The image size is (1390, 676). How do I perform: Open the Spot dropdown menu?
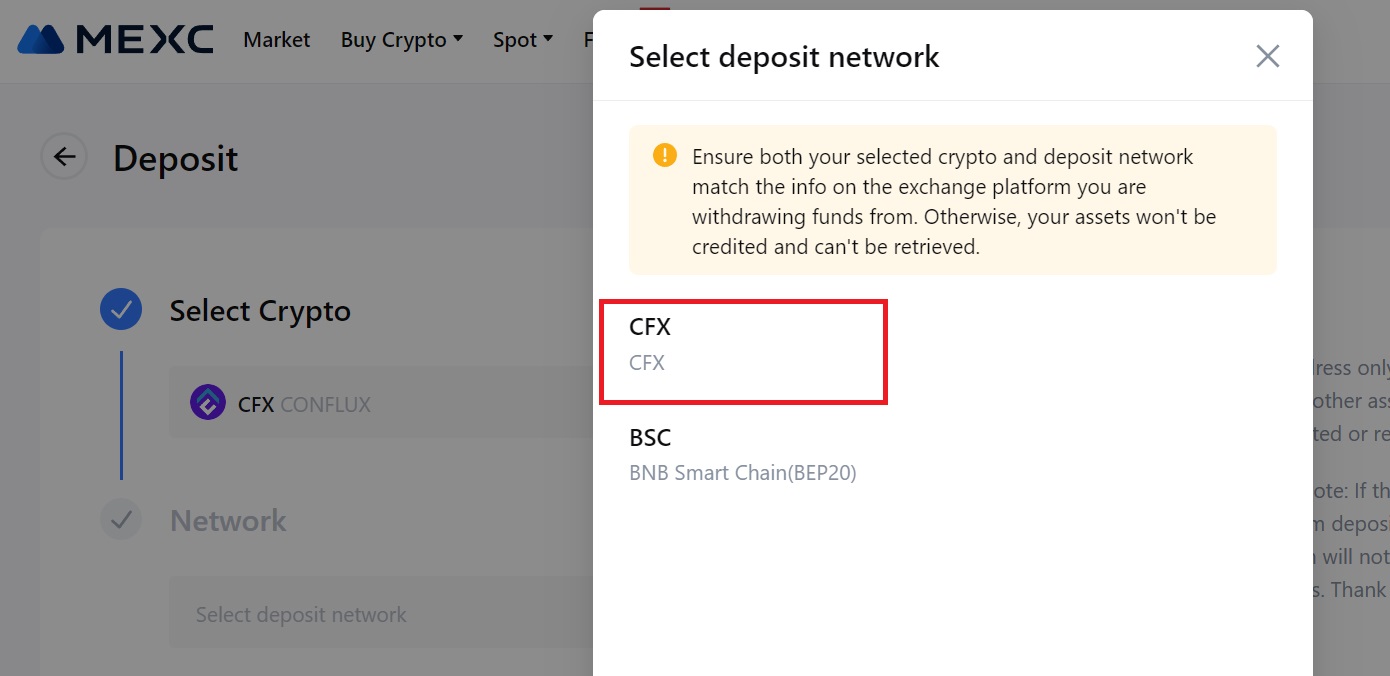(522, 39)
